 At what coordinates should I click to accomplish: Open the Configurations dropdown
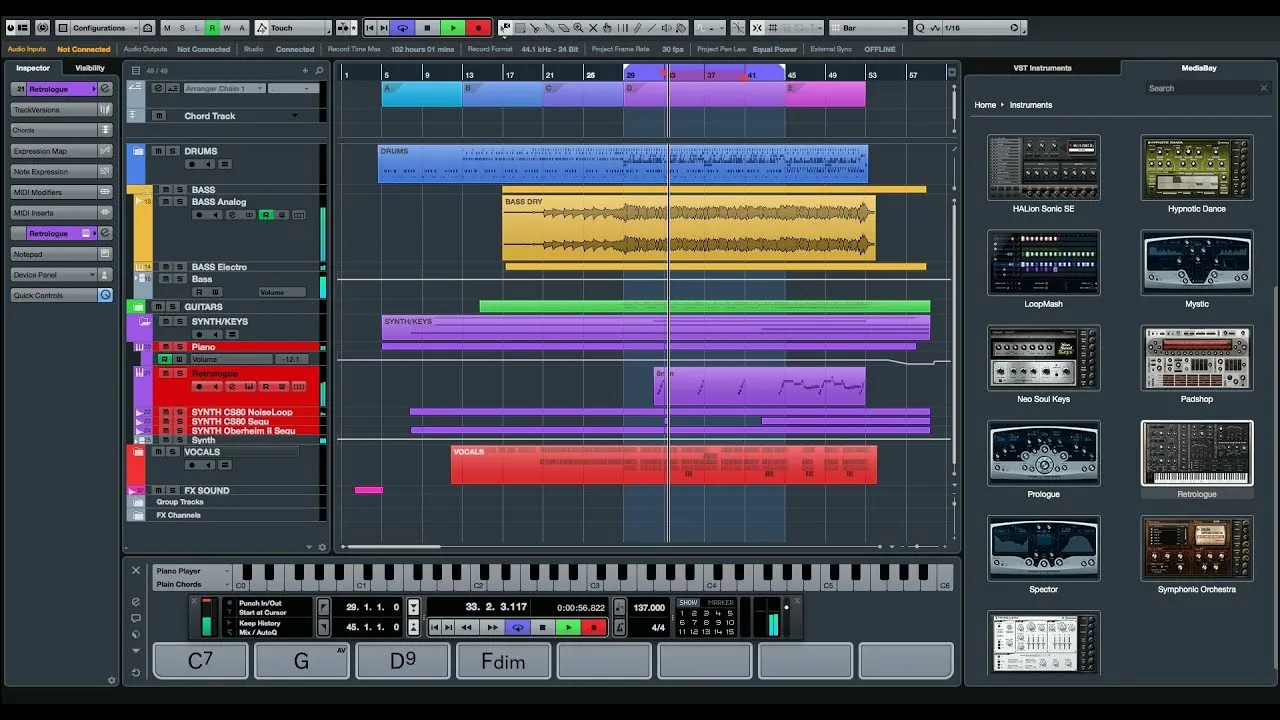[98, 28]
